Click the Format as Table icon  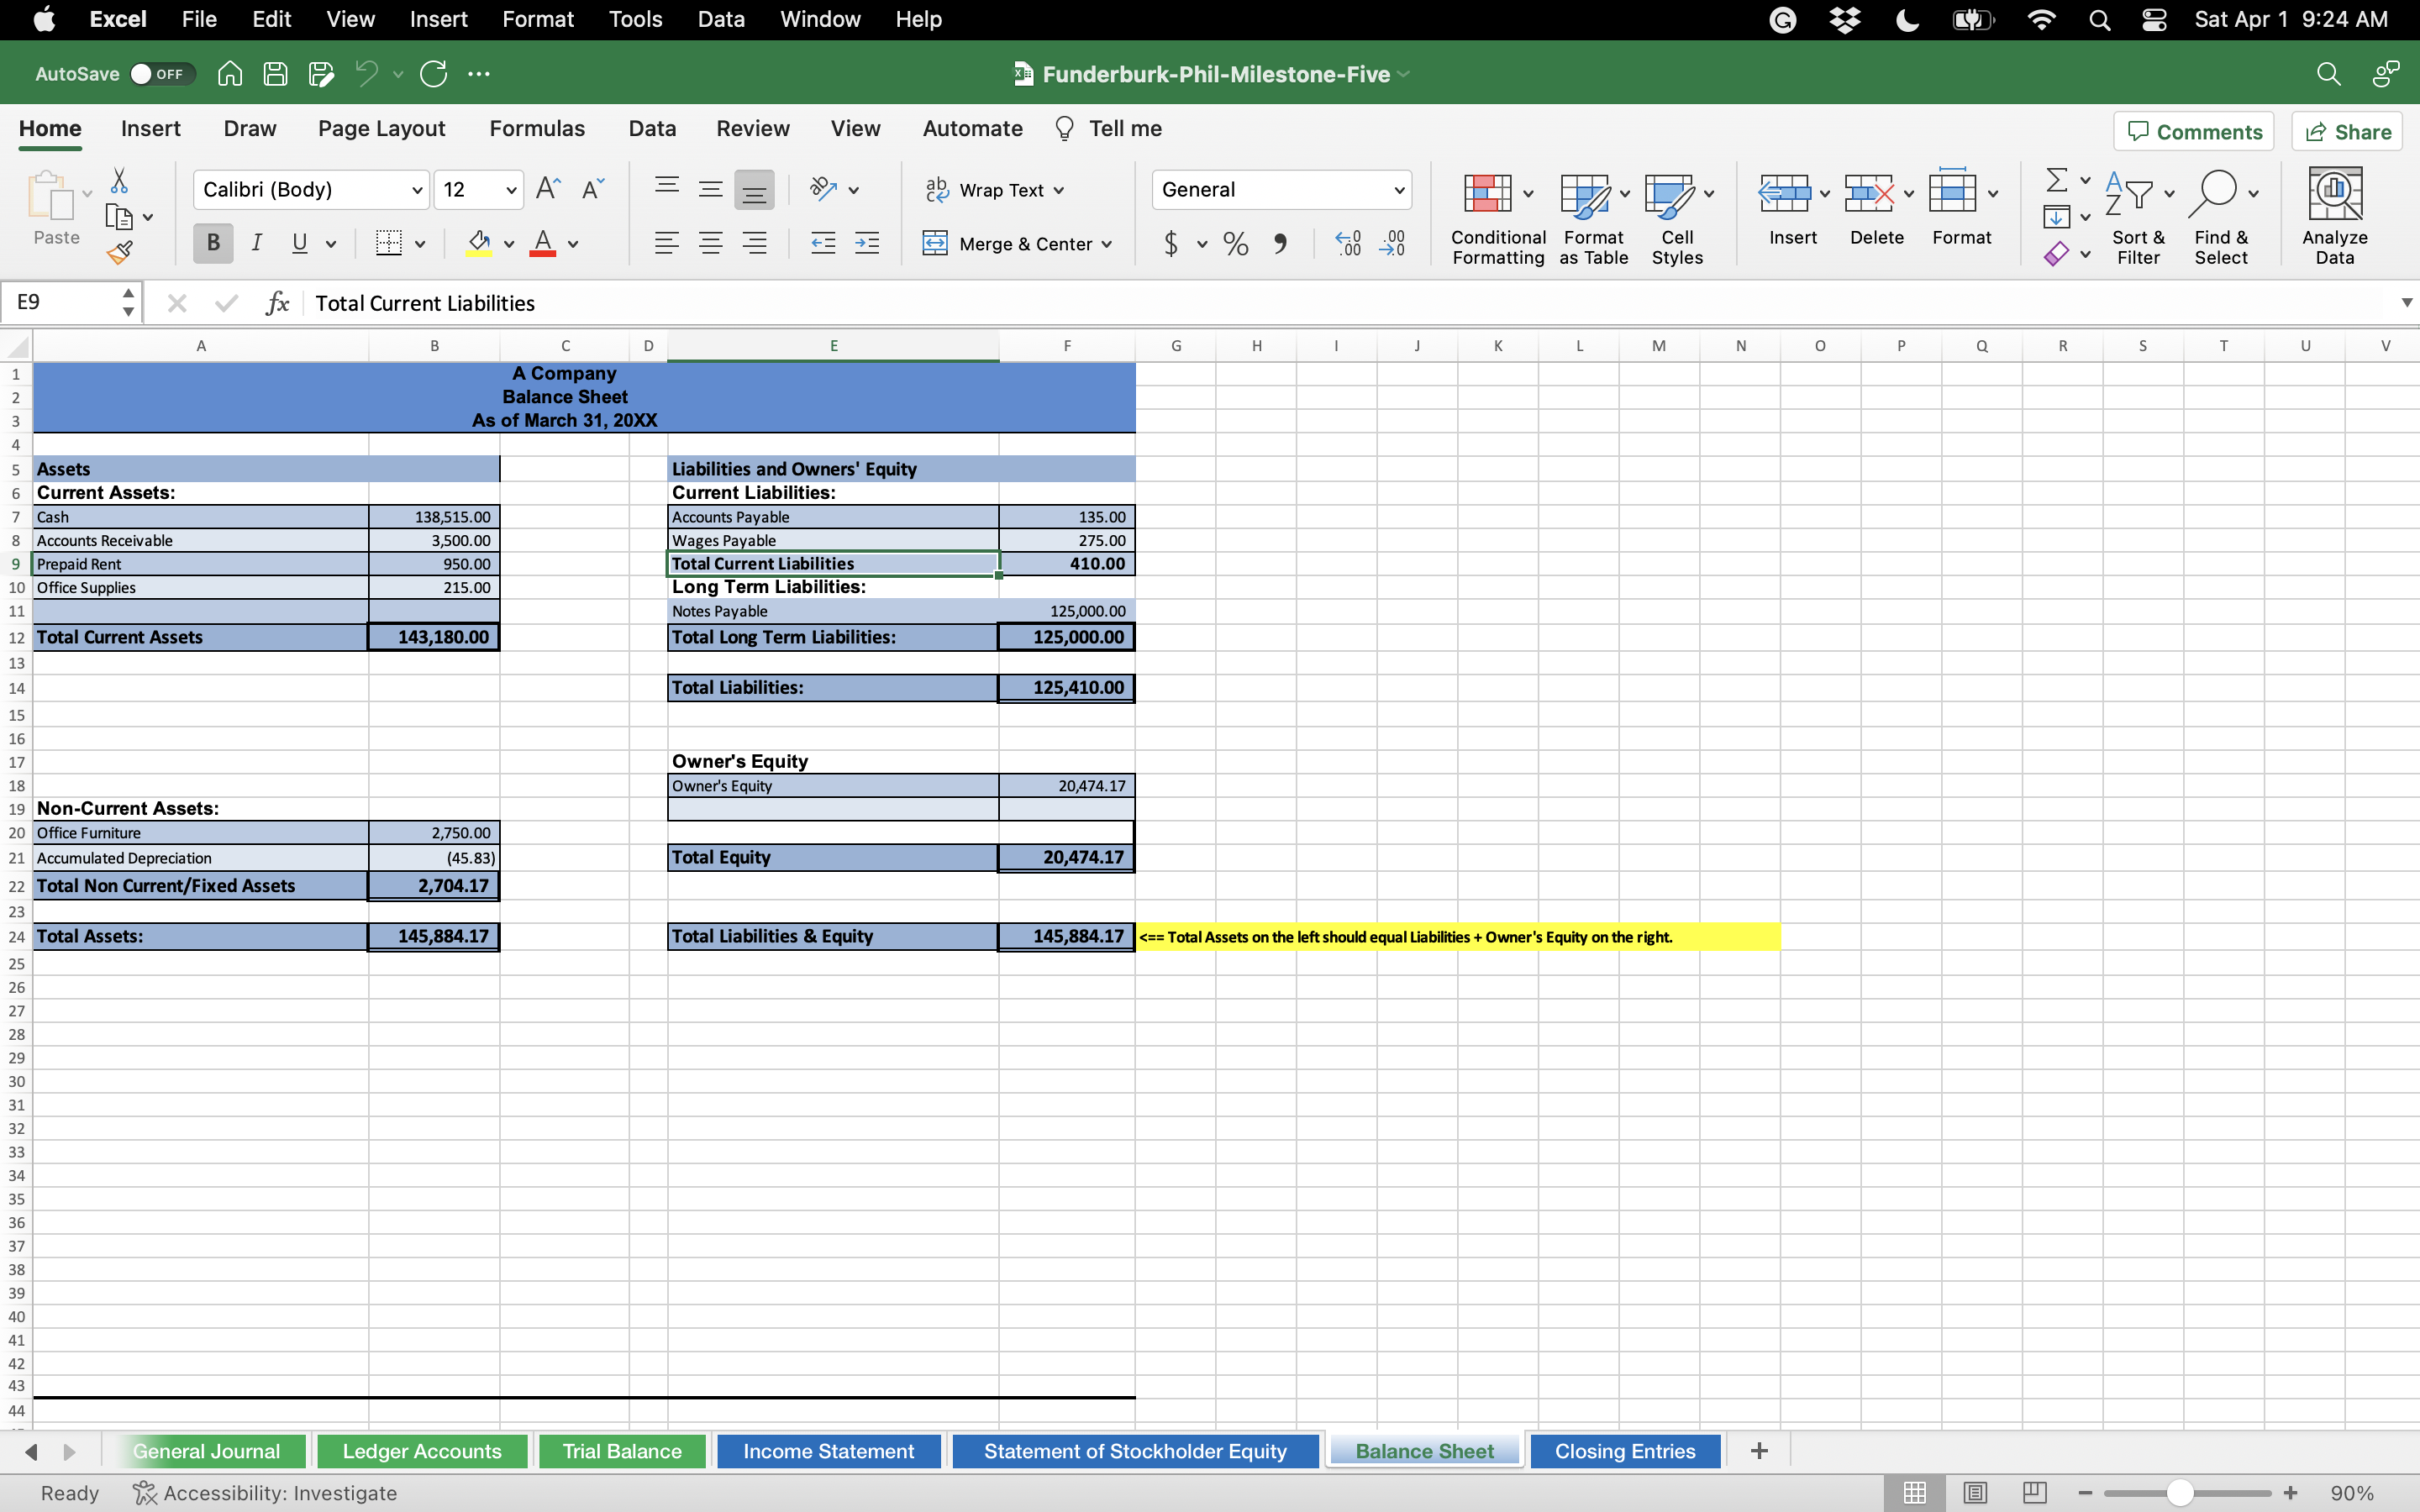[1590, 195]
